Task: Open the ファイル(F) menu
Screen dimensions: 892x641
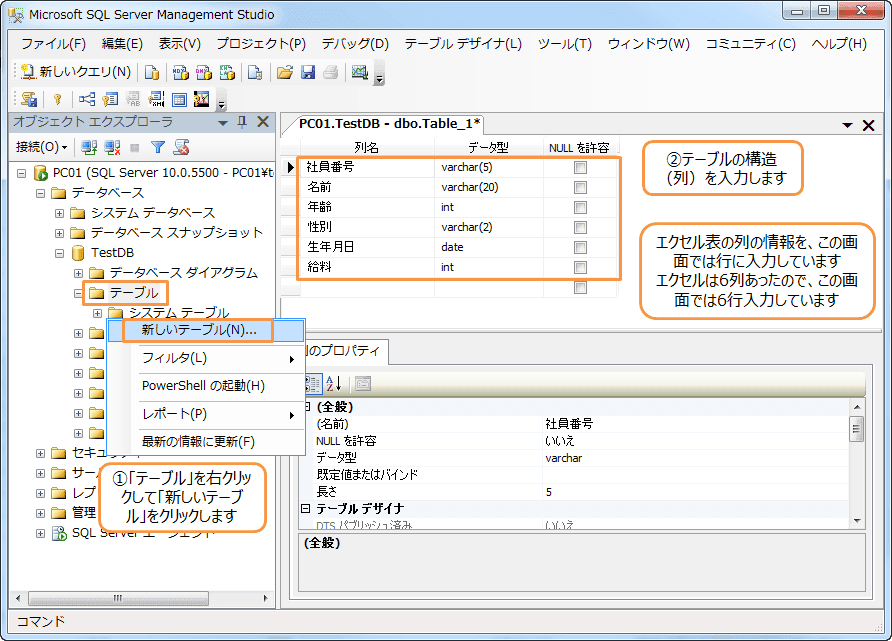Action: [x=53, y=44]
